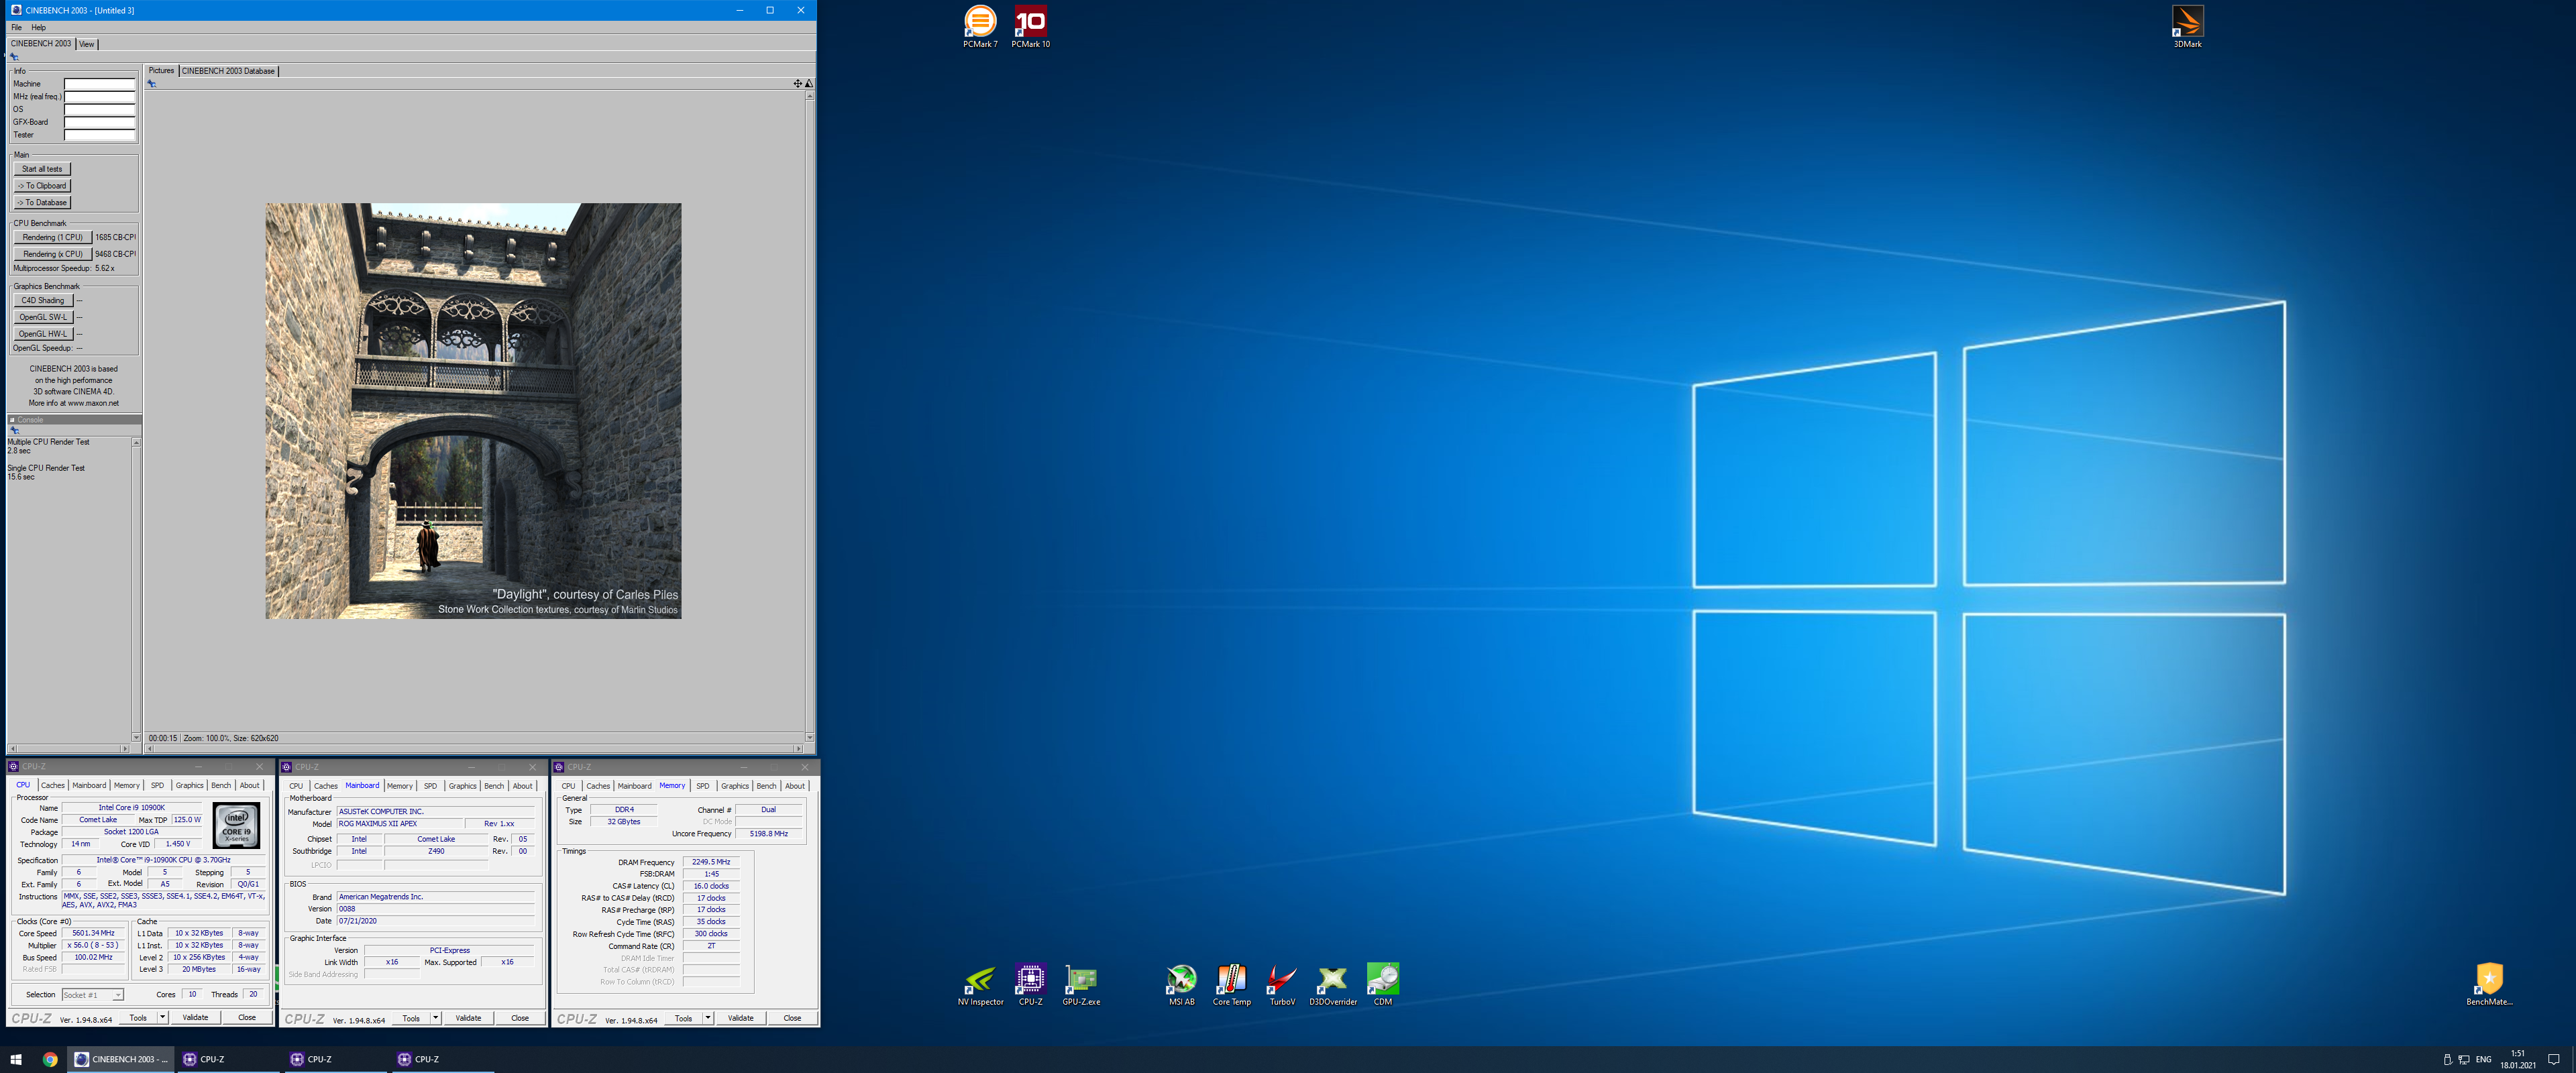Open Chrome from the taskbar

tap(50, 1059)
